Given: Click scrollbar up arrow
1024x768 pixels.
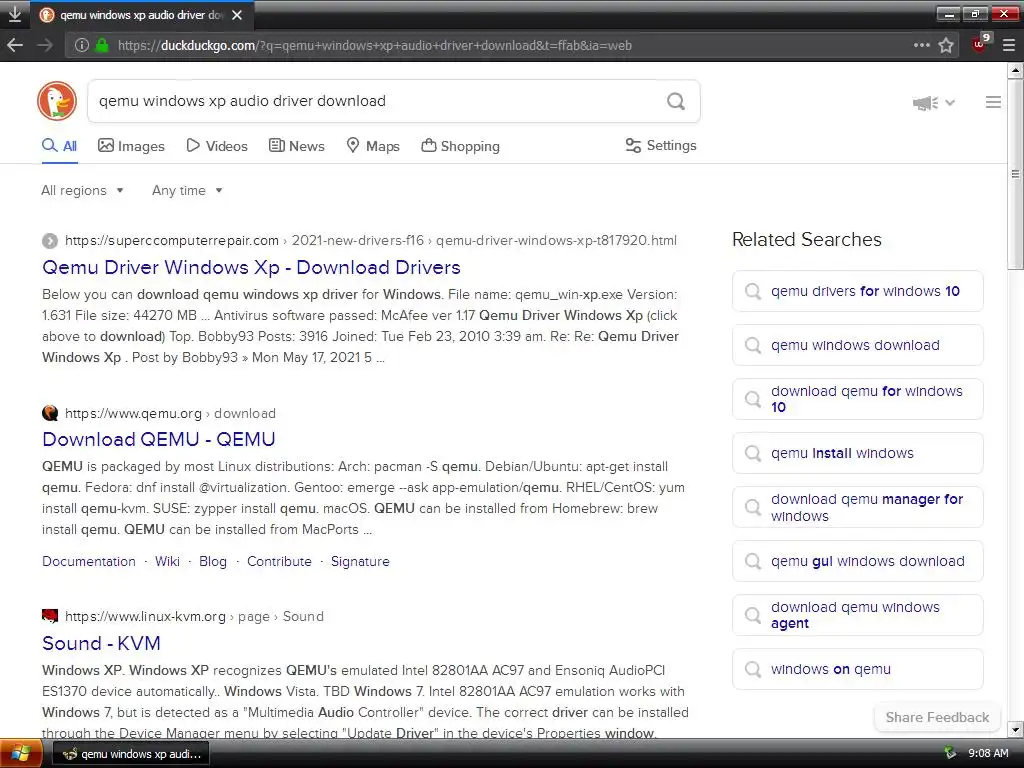Looking at the screenshot, I should [1015, 70].
